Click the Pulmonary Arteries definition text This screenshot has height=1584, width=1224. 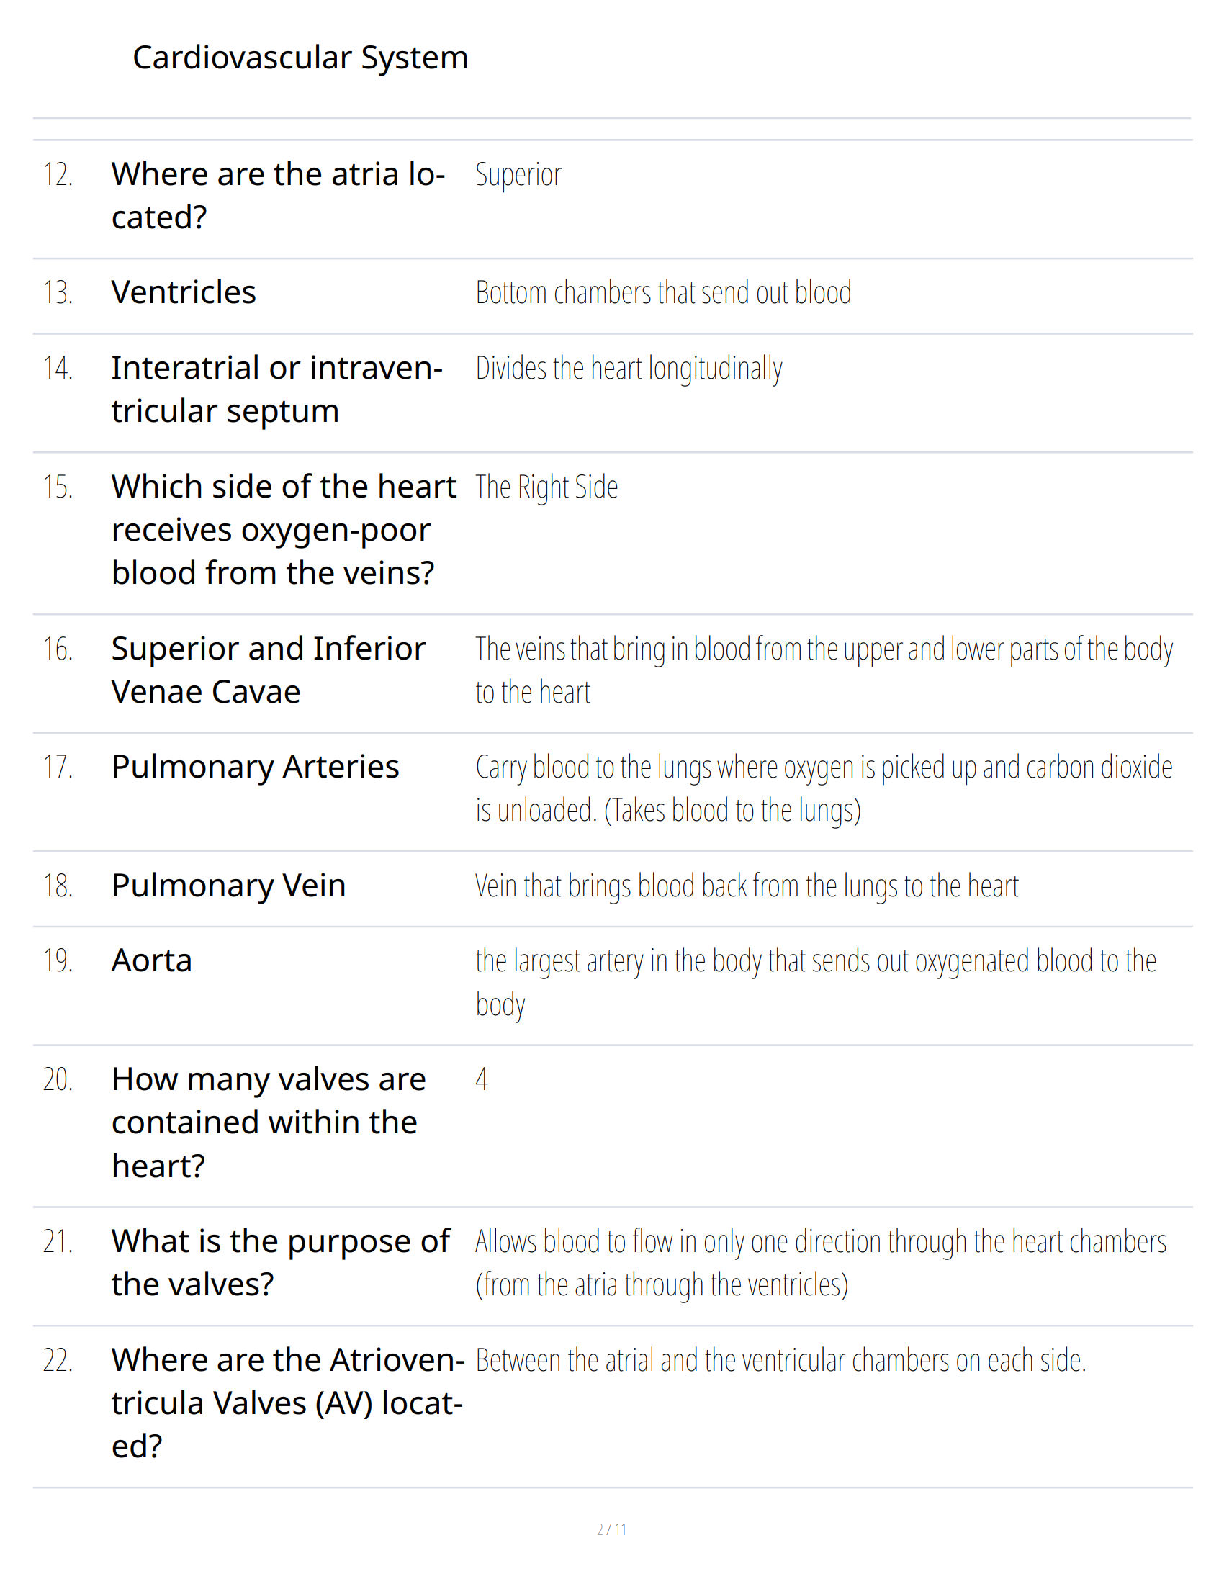pyautogui.click(x=824, y=788)
